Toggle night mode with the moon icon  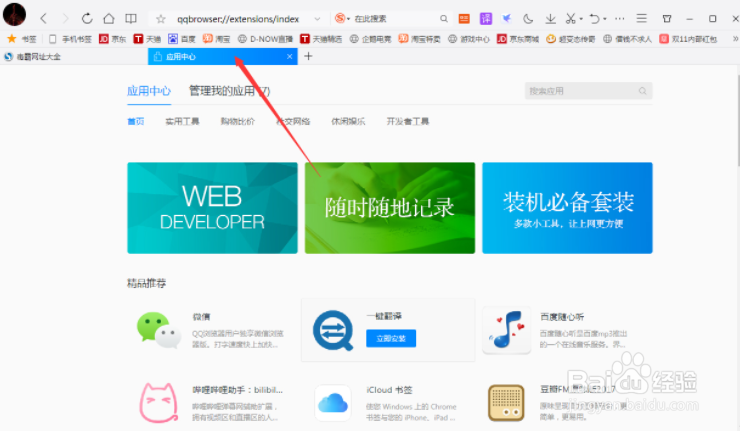coord(528,18)
